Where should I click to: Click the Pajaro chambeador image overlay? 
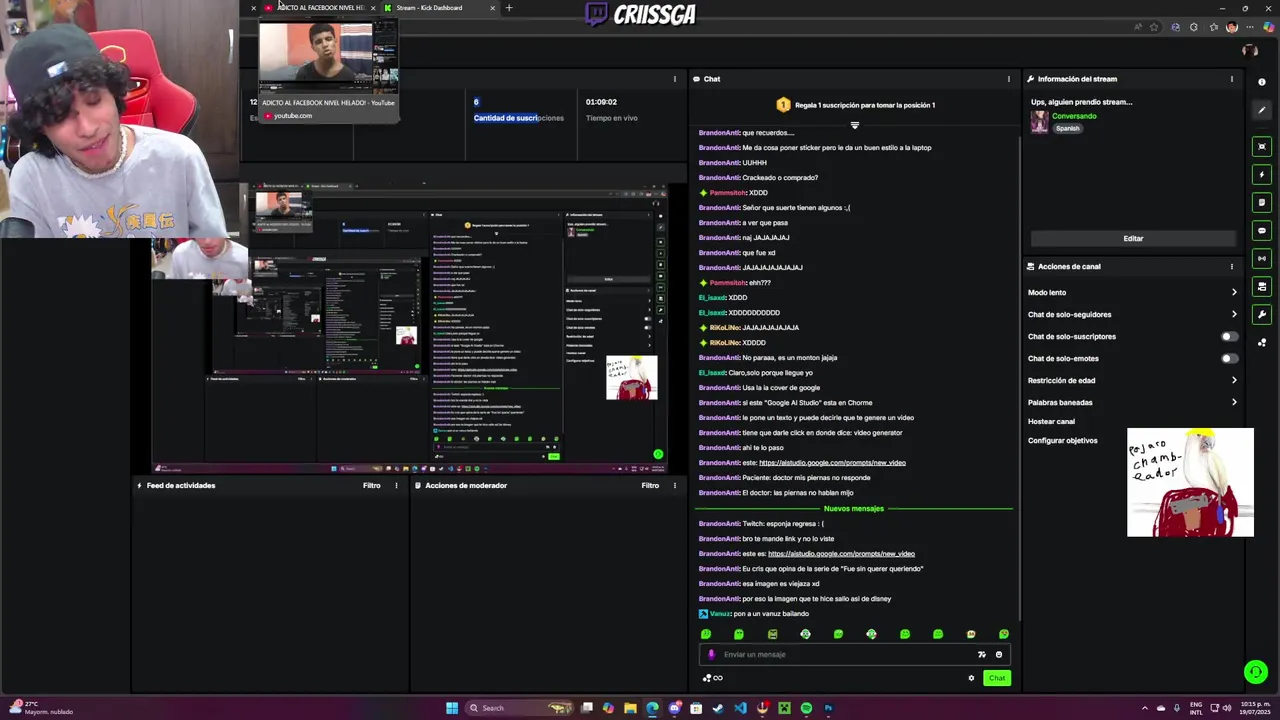[x=1190, y=482]
